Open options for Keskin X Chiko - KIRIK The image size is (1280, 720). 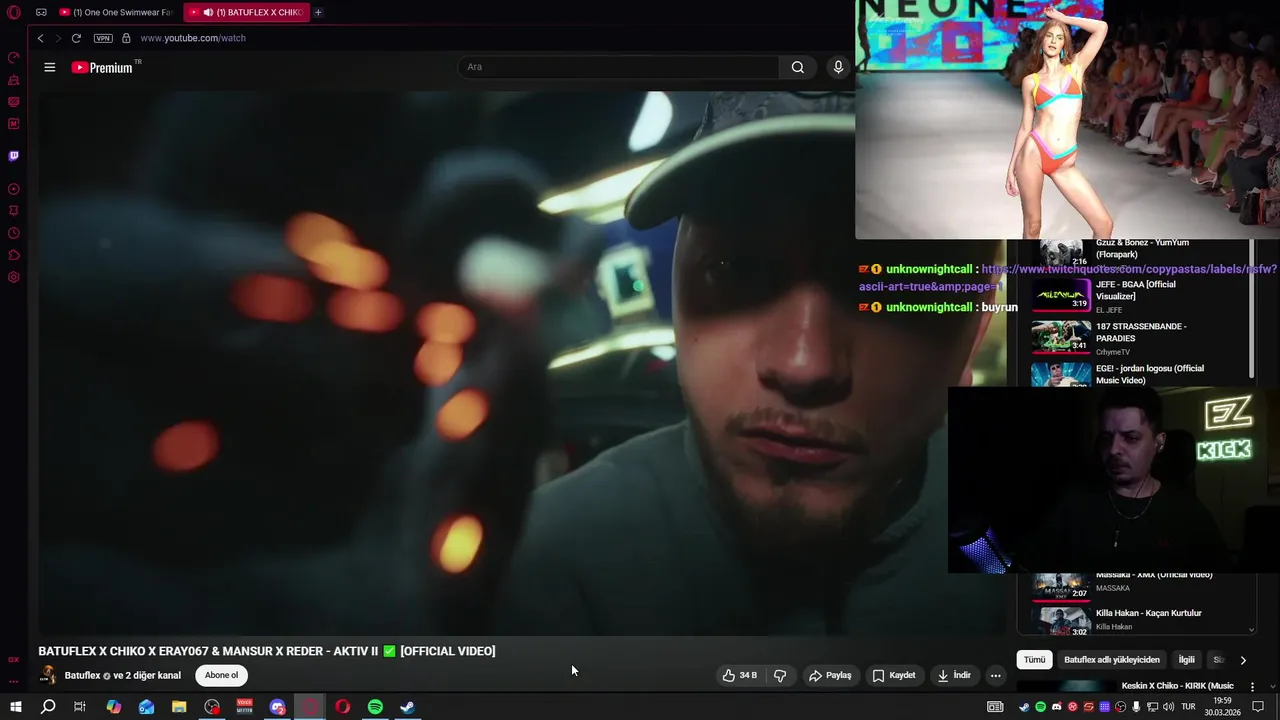[x=1252, y=686]
